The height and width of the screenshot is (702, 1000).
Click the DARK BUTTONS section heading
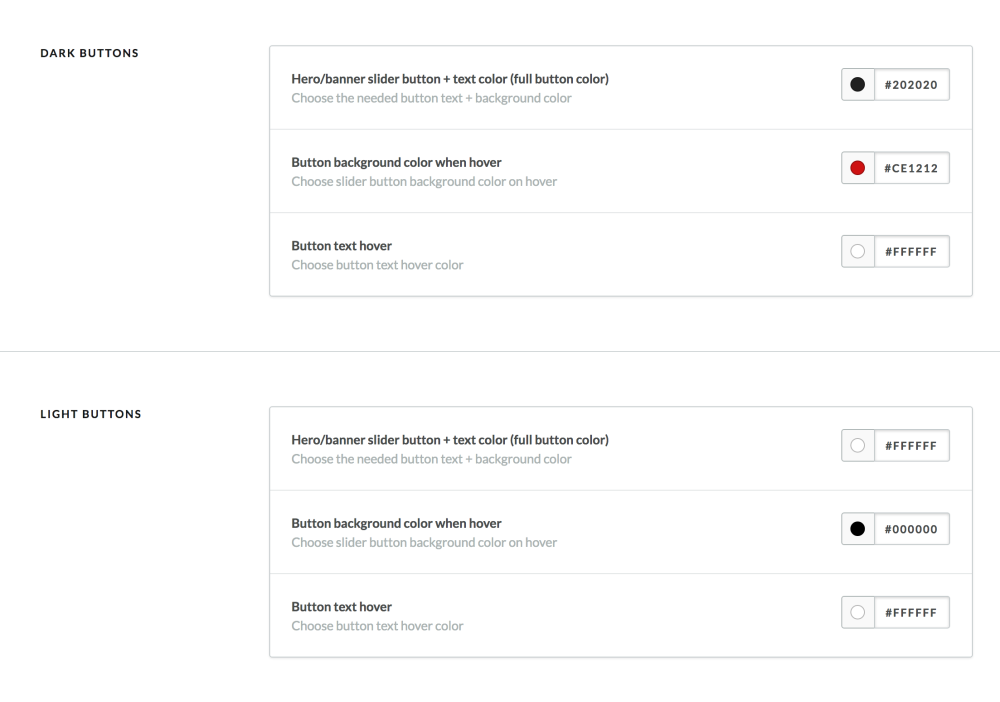[89, 53]
